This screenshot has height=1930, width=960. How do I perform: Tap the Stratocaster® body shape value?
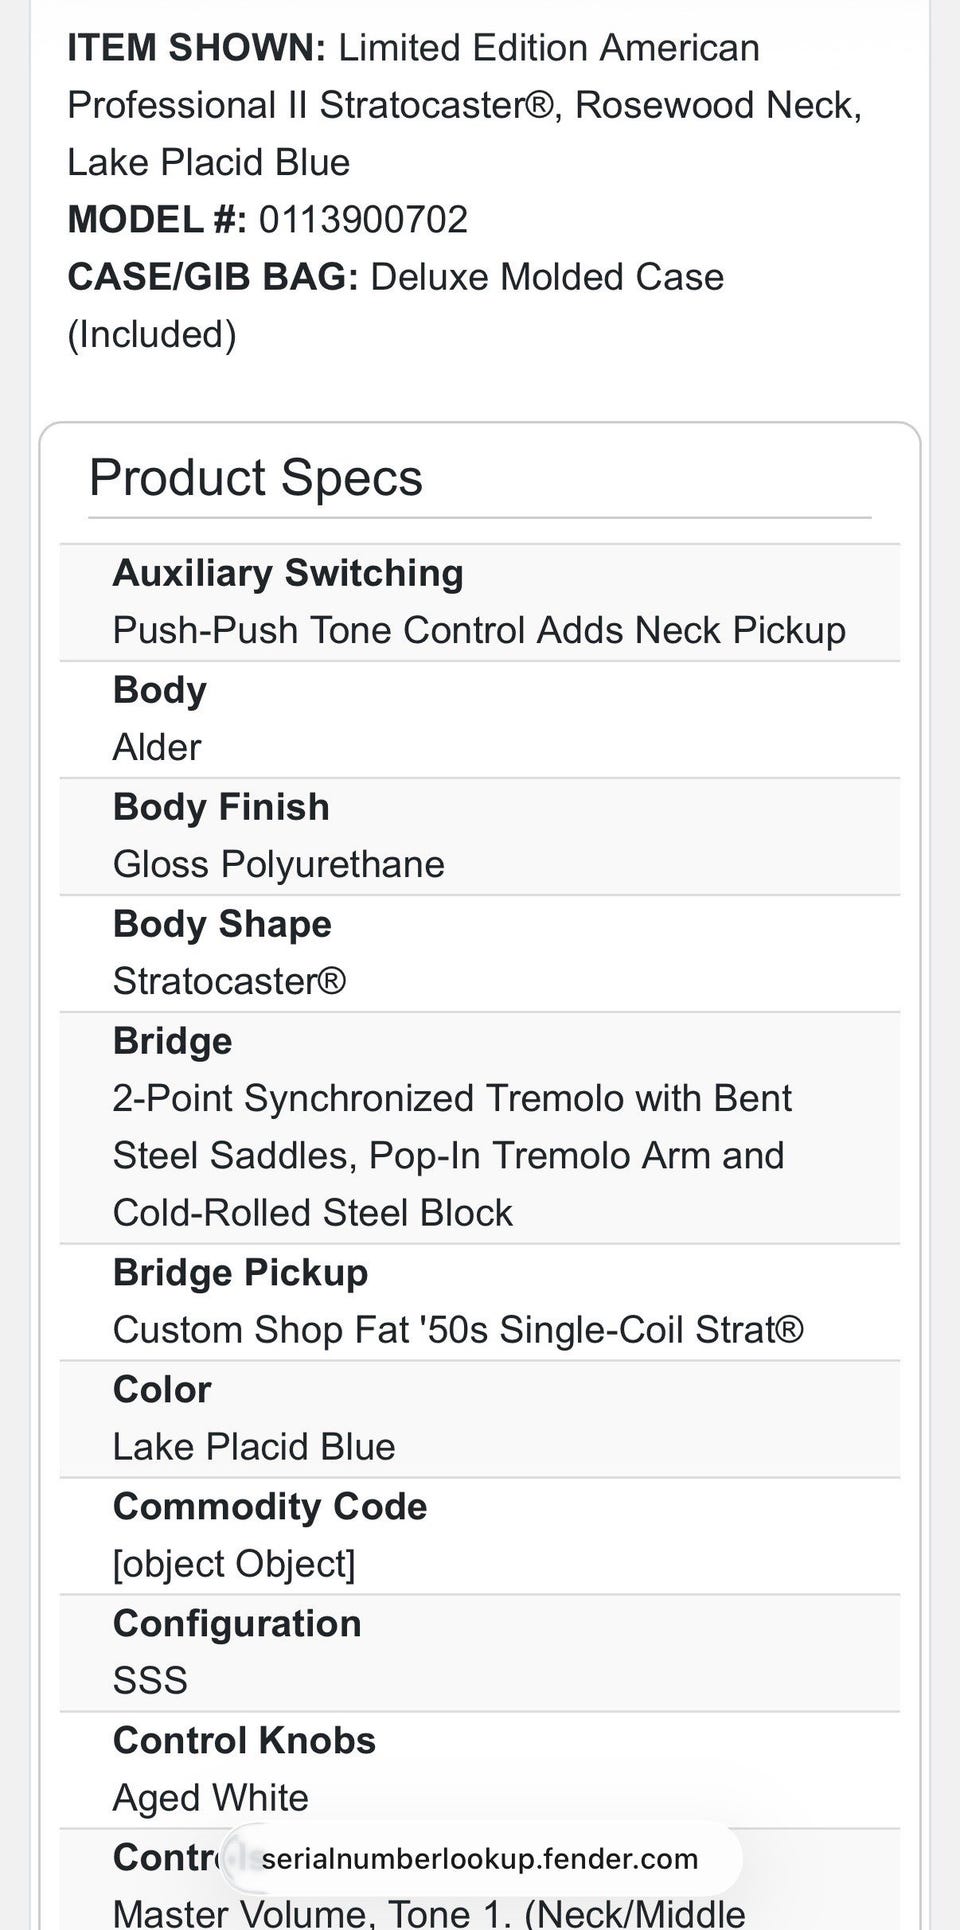[x=229, y=981]
